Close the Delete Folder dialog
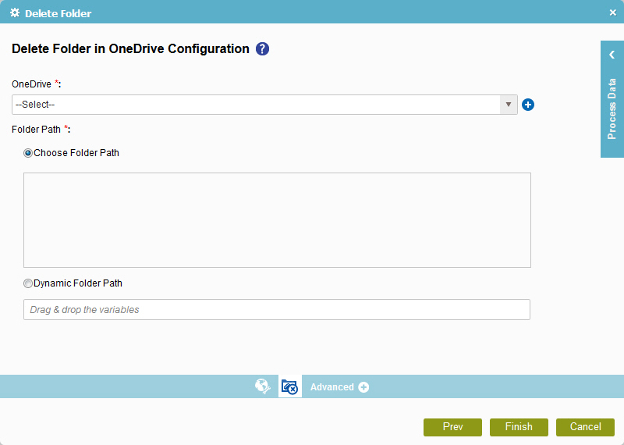 (612, 12)
